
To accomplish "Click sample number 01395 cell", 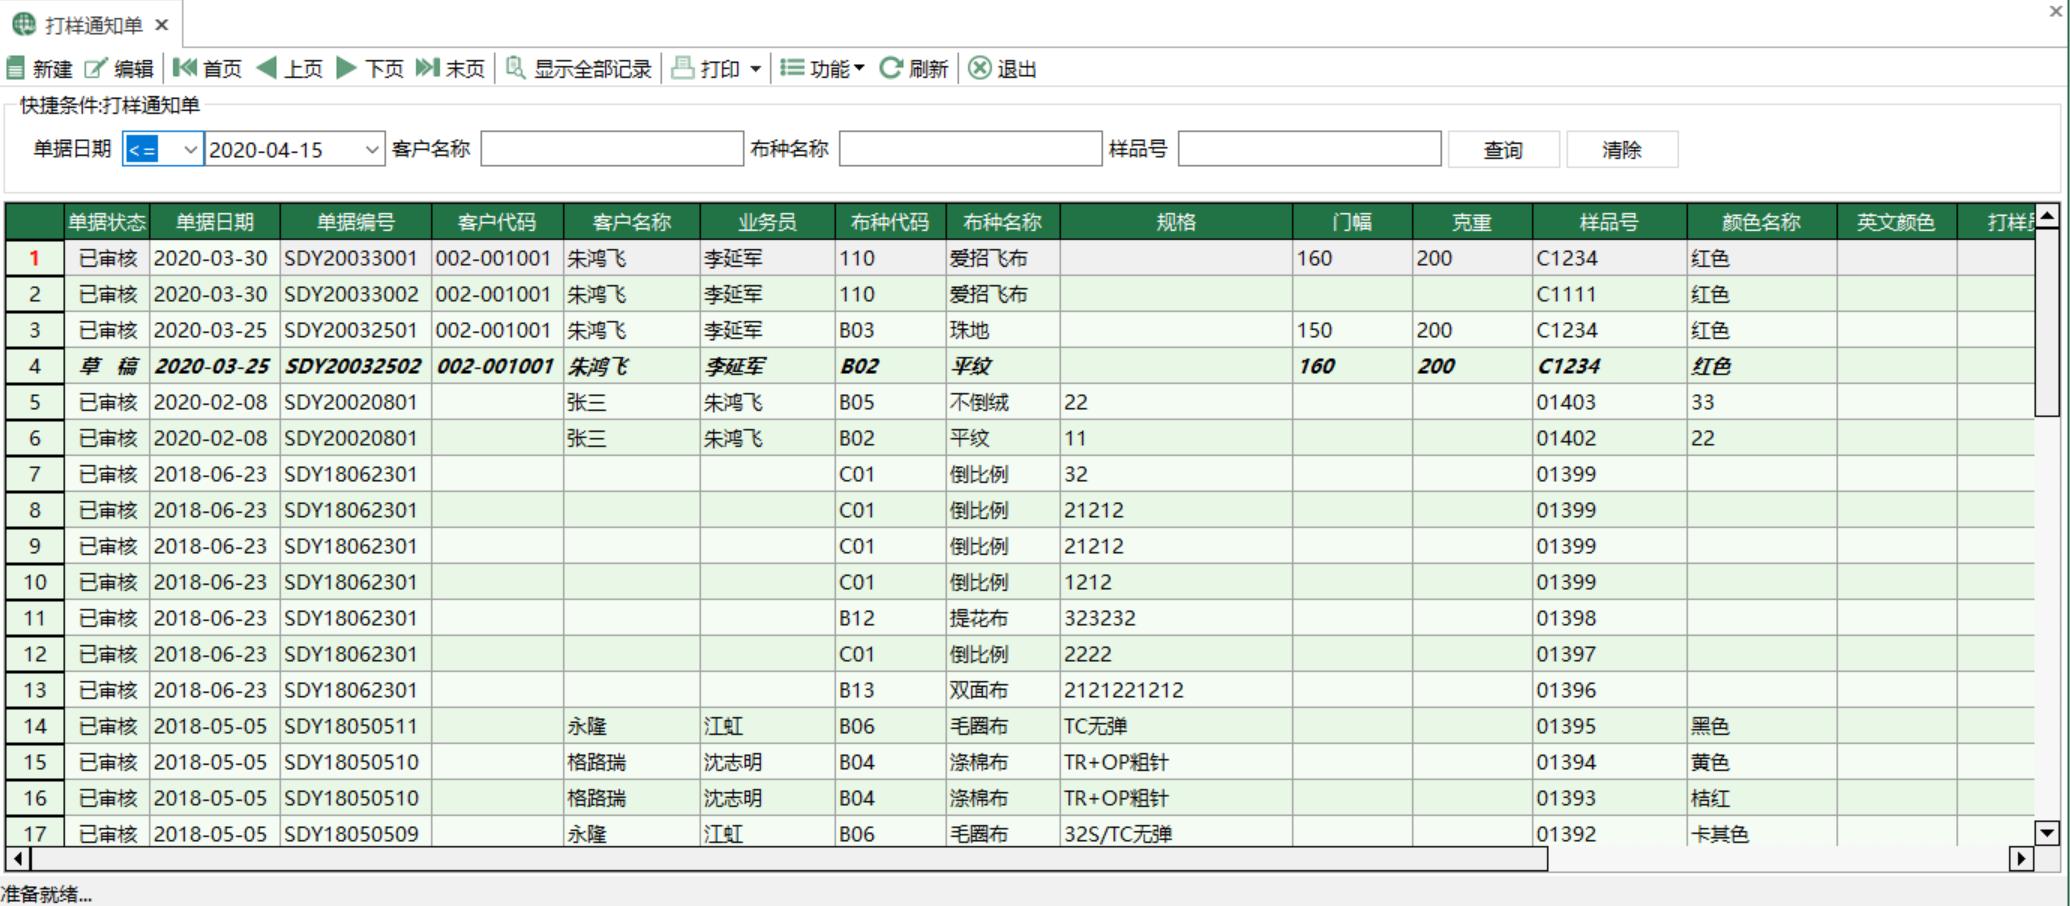I will (1609, 726).
